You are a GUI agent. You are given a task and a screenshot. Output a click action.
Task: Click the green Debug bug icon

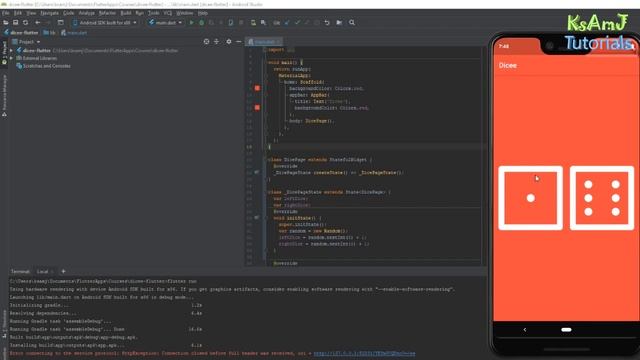pos(202,23)
